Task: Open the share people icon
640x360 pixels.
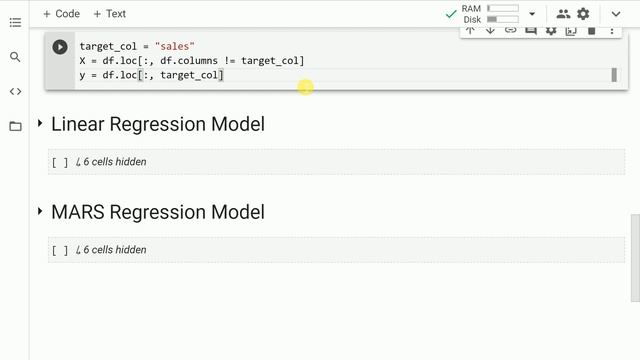Action: (x=563, y=14)
